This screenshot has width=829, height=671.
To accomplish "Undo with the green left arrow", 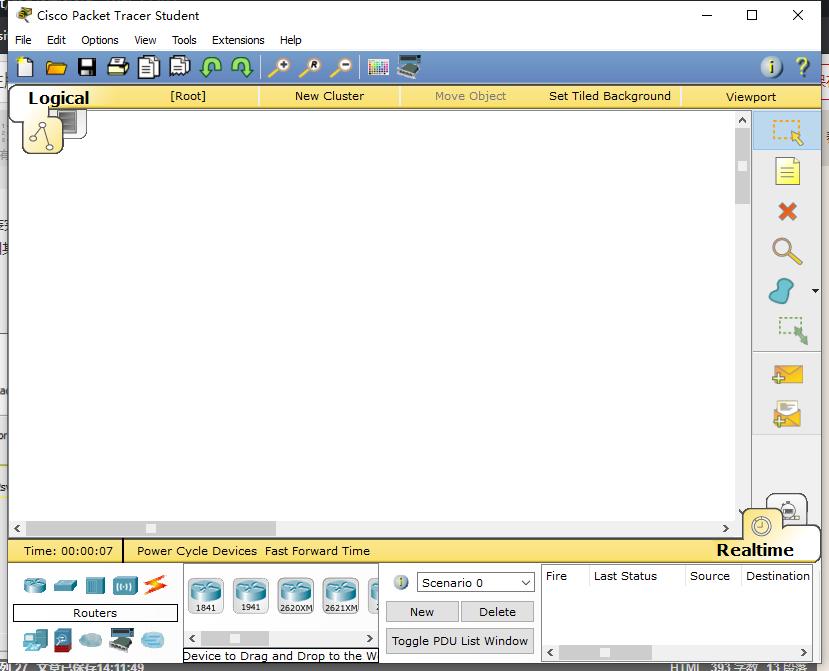I will [211, 67].
